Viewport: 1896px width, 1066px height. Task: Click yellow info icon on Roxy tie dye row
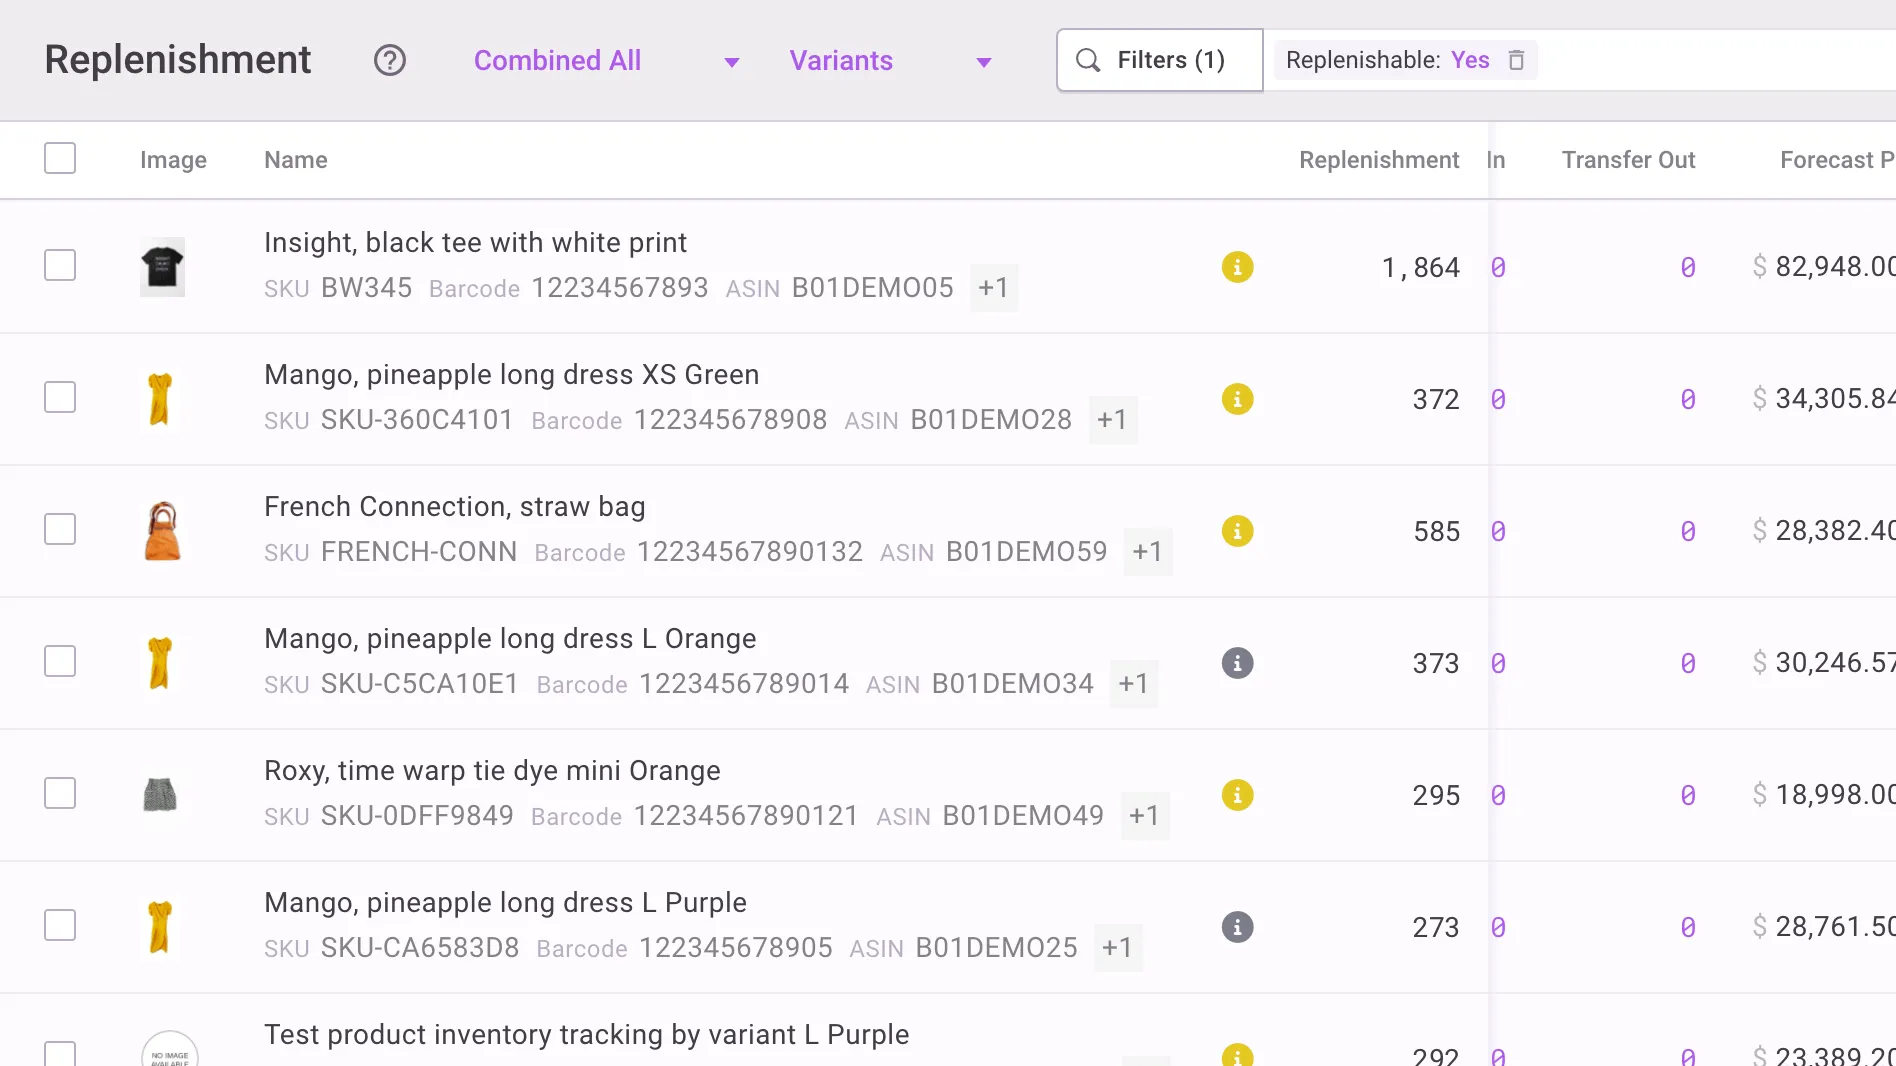[x=1236, y=795]
